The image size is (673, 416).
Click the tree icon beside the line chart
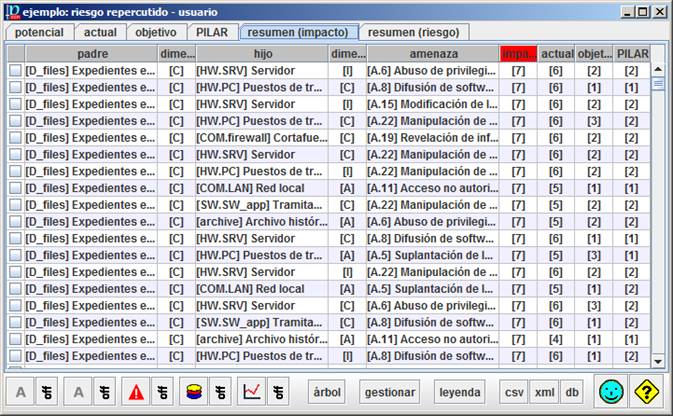pyautogui.click(x=281, y=392)
